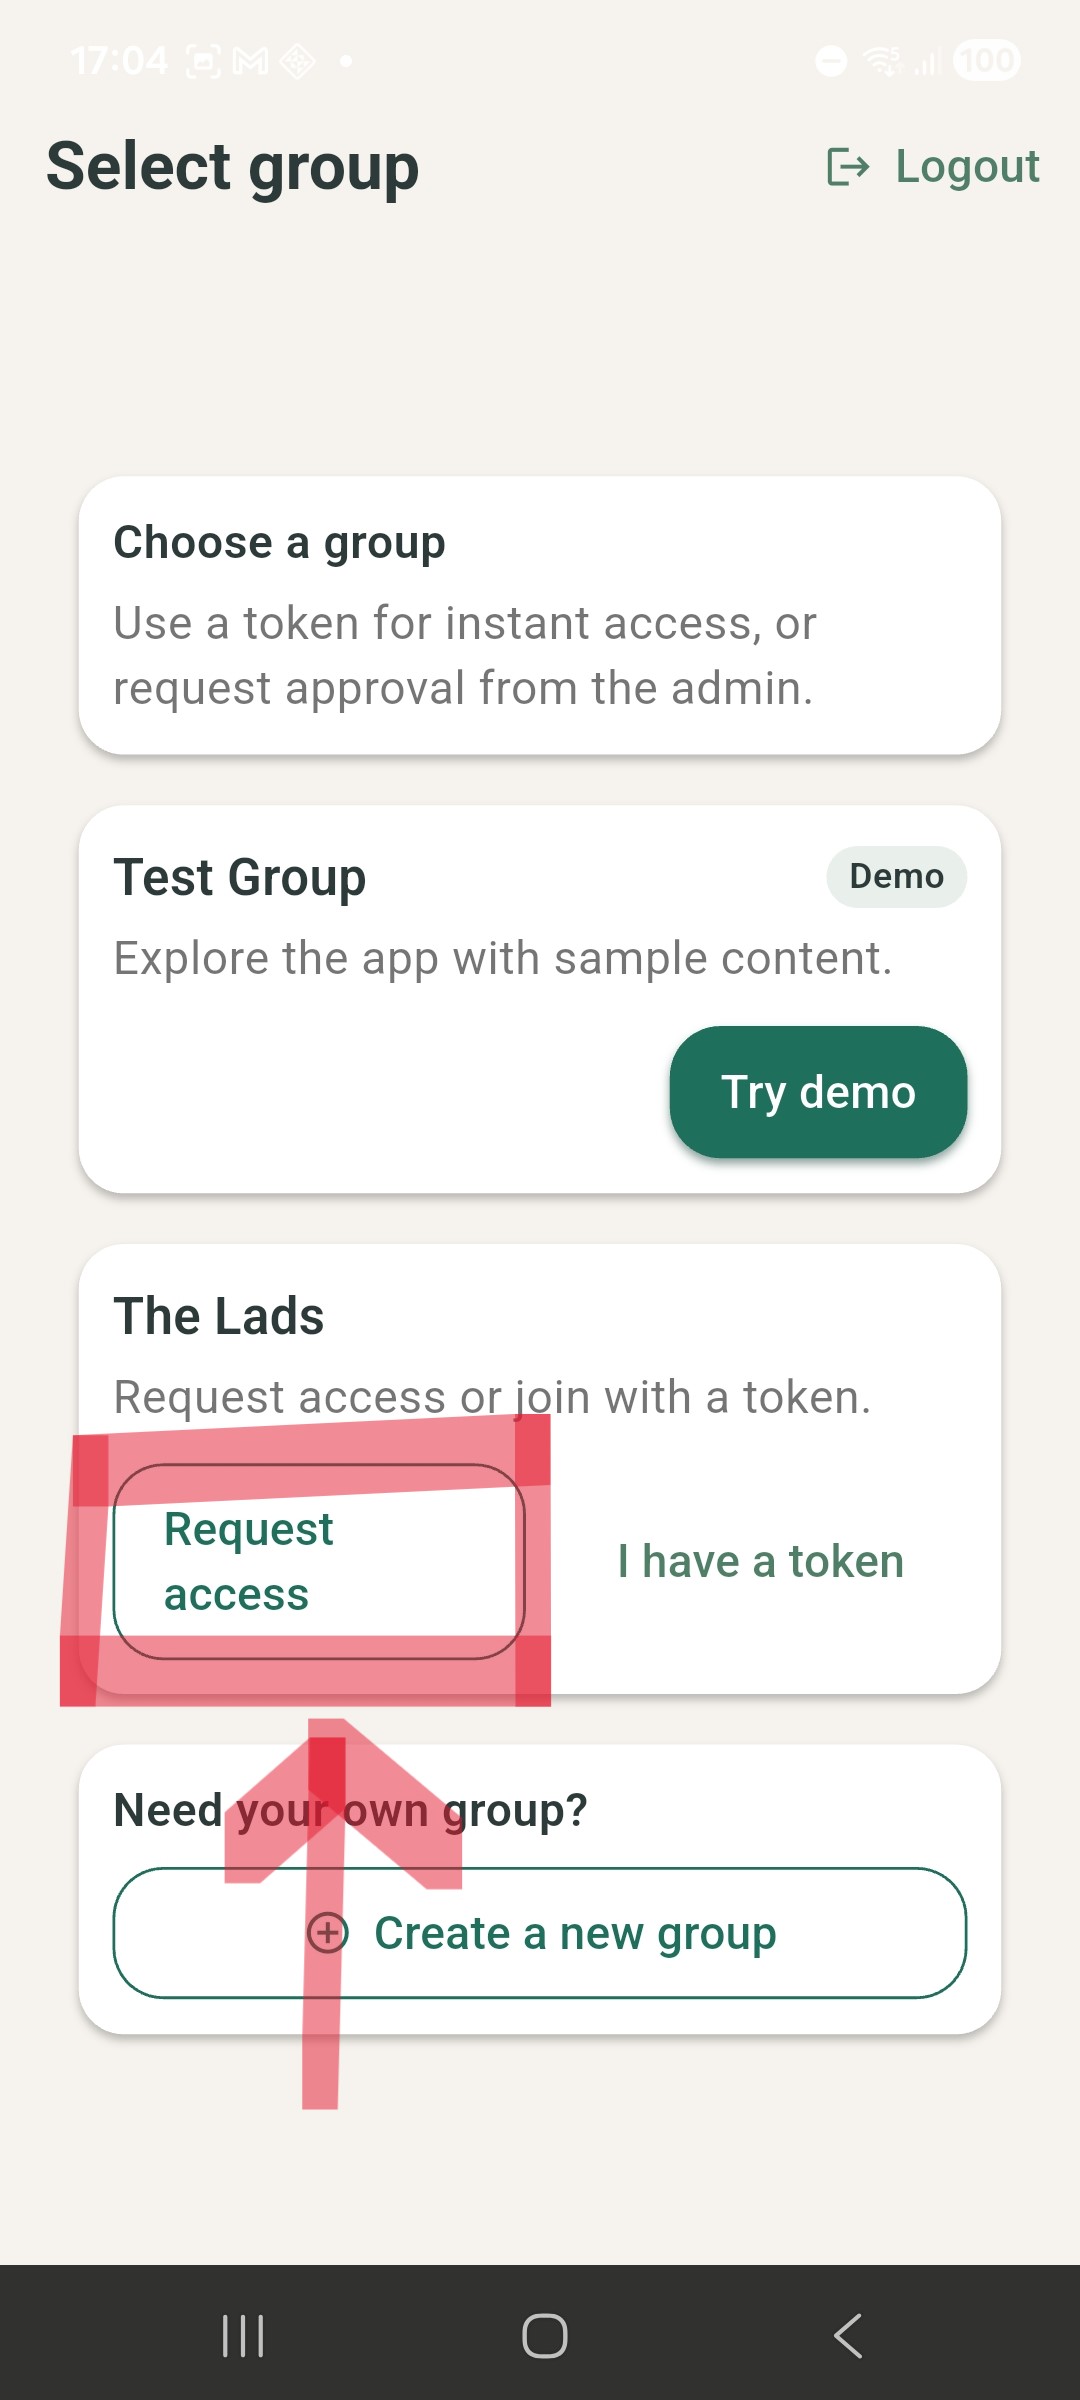1080x2400 pixels.
Task: Tap the screenshot capture status icon
Action: [203, 62]
